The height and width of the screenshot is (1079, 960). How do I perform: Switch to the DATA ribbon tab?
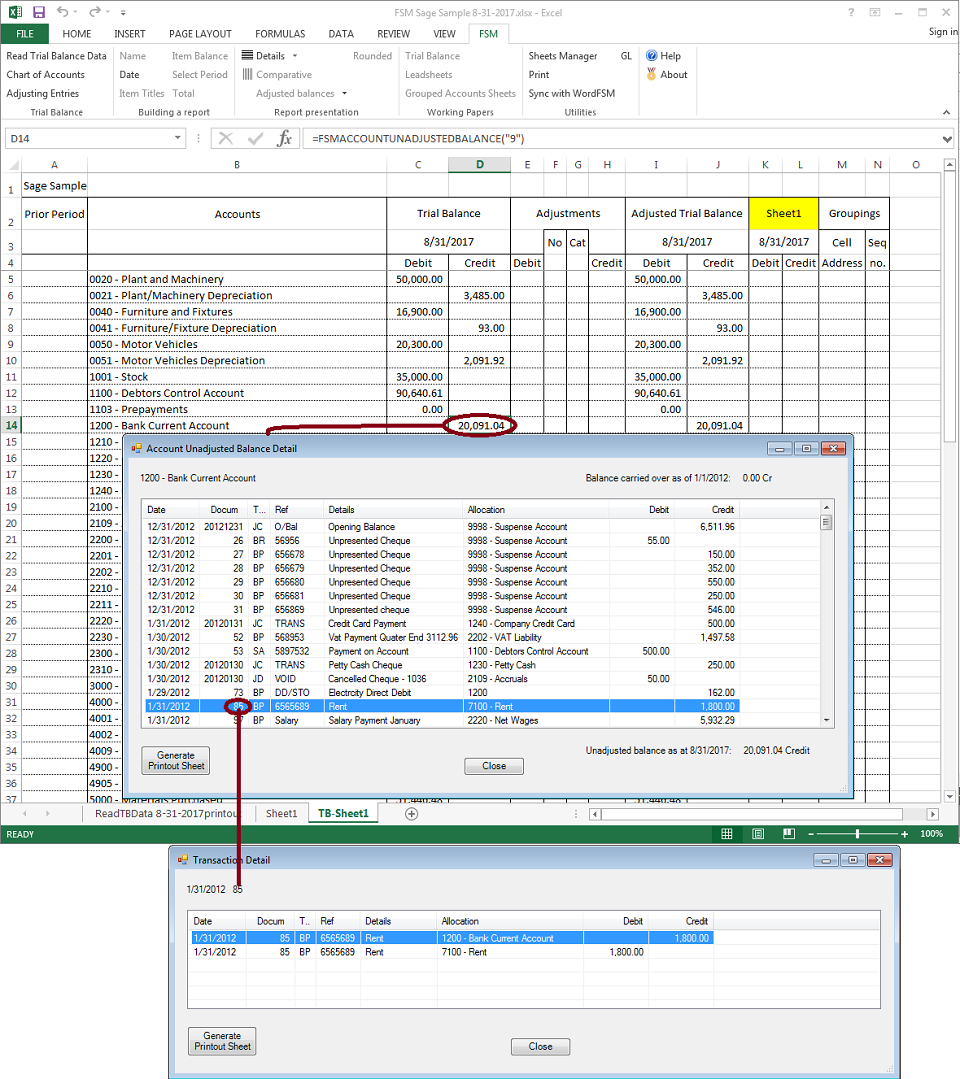[341, 34]
